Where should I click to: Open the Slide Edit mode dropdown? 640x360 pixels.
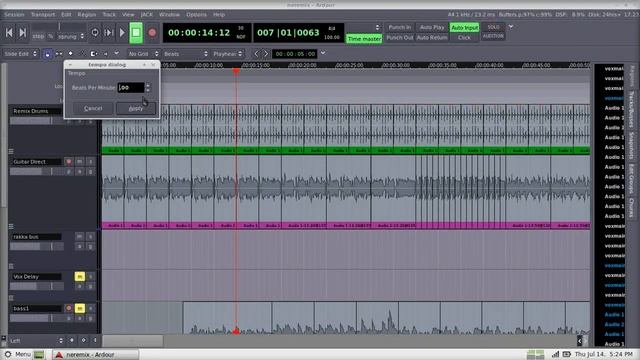[20, 54]
